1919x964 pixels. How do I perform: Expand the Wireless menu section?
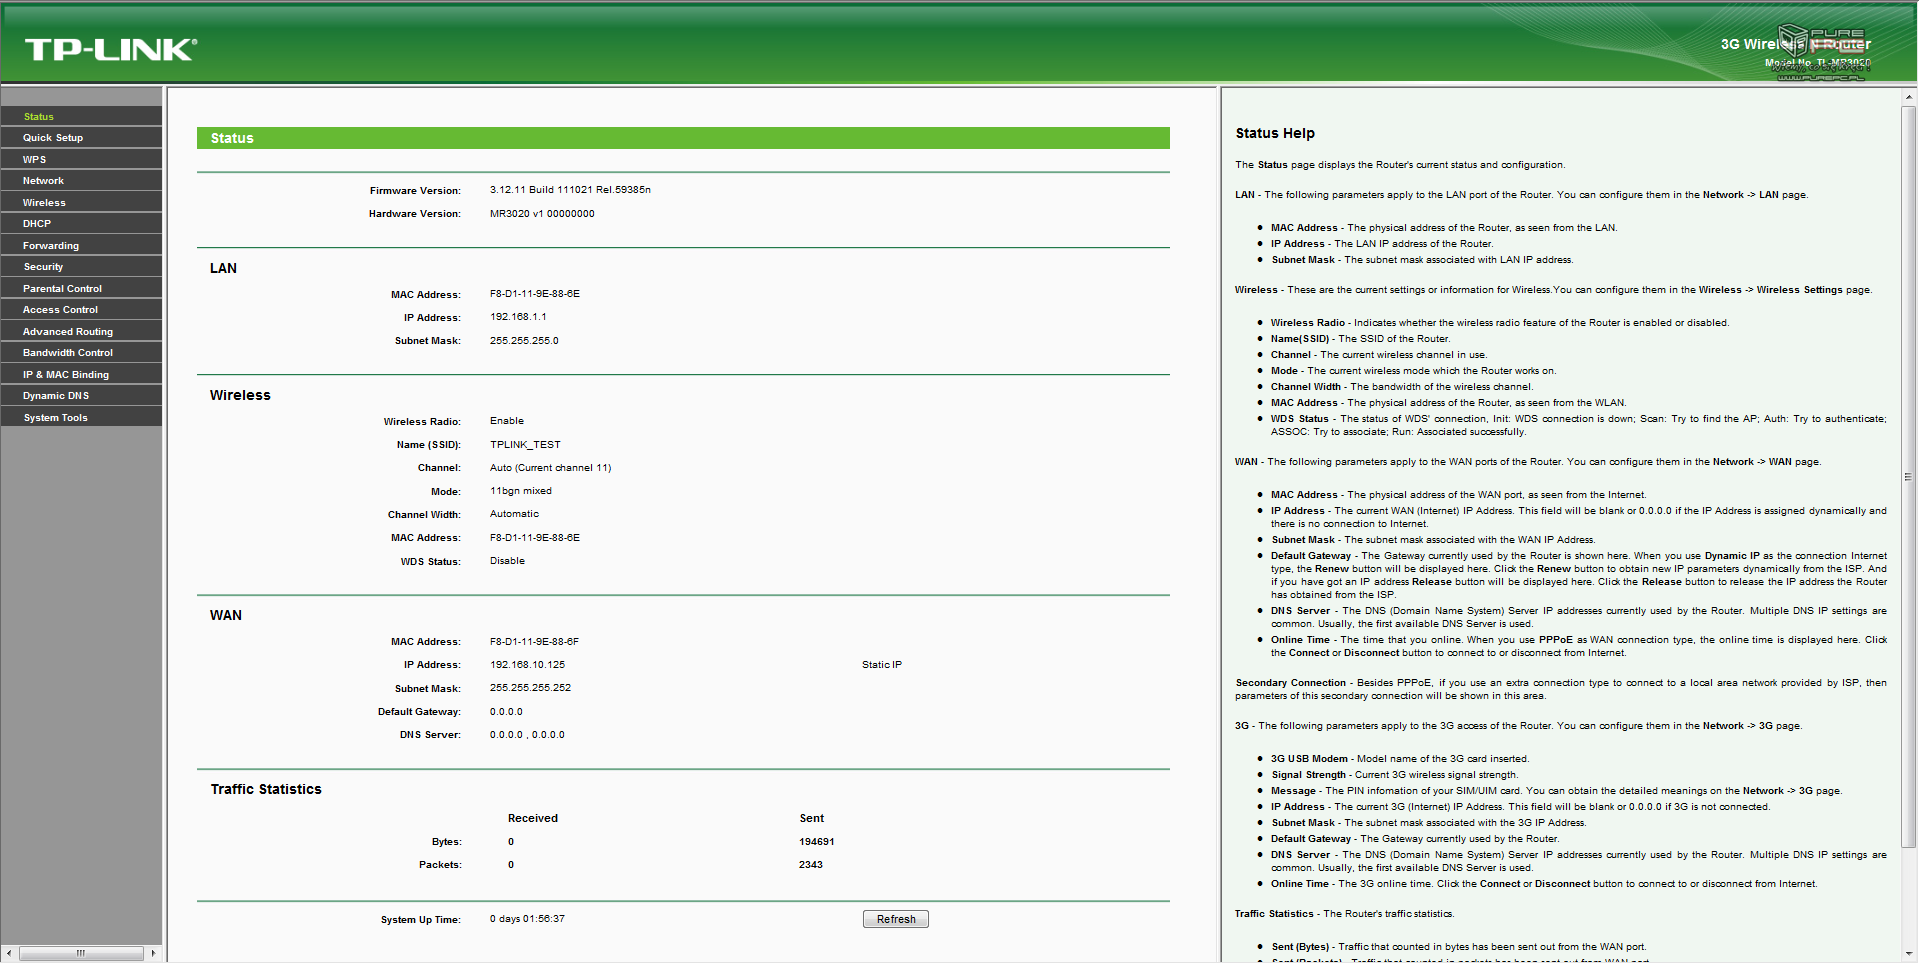click(44, 203)
